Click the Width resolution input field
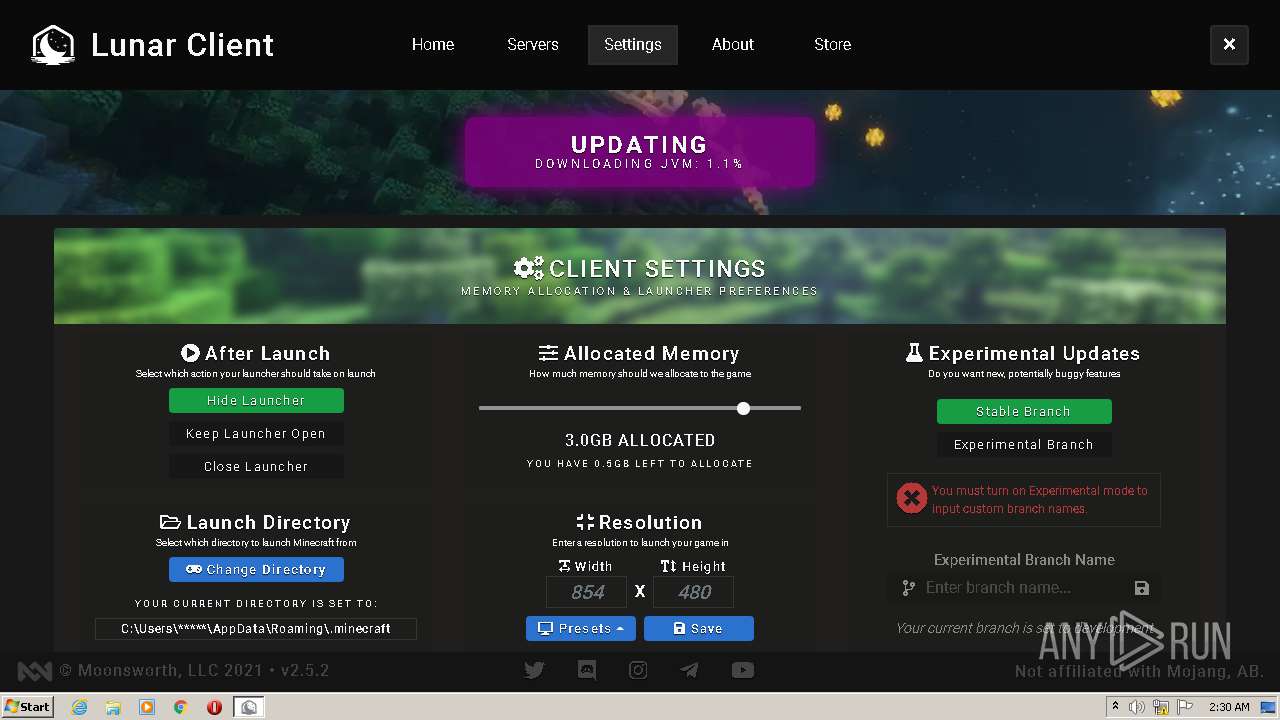Screen dimensions: 1280x720 587,592
